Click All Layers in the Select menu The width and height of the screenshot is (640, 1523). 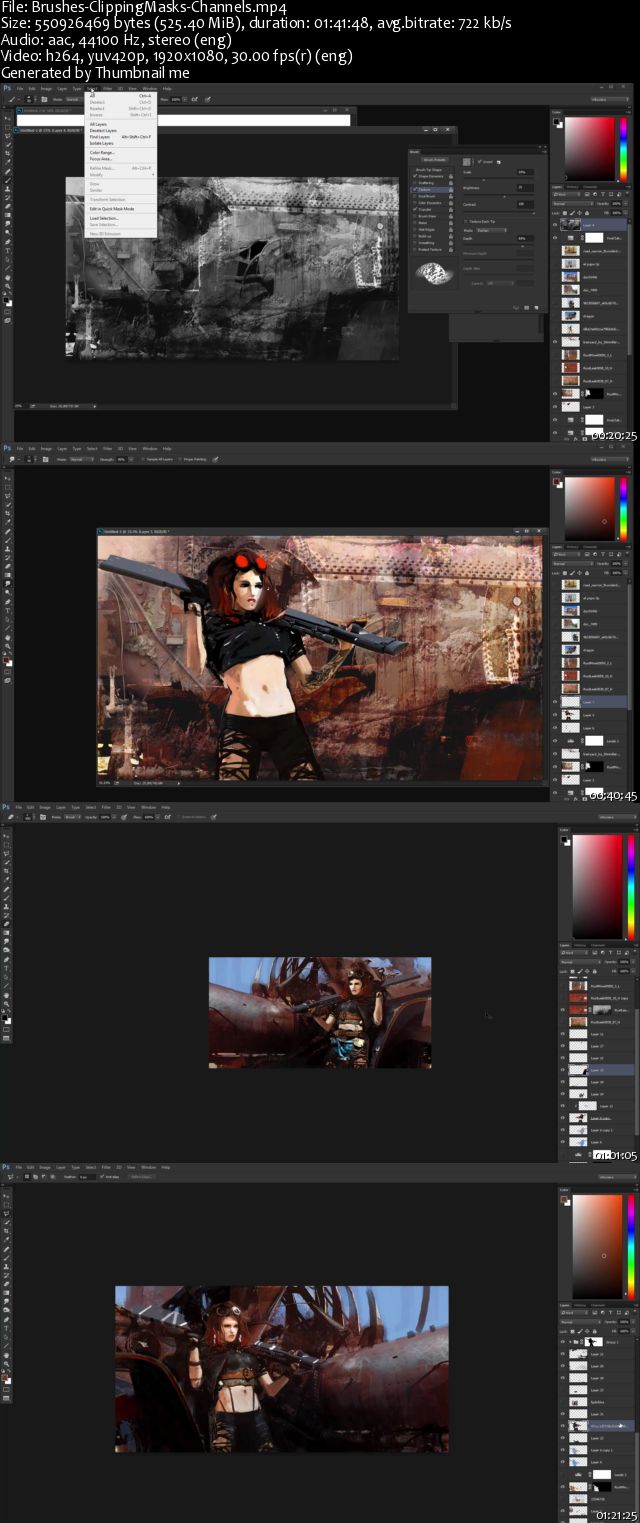(98, 124)
